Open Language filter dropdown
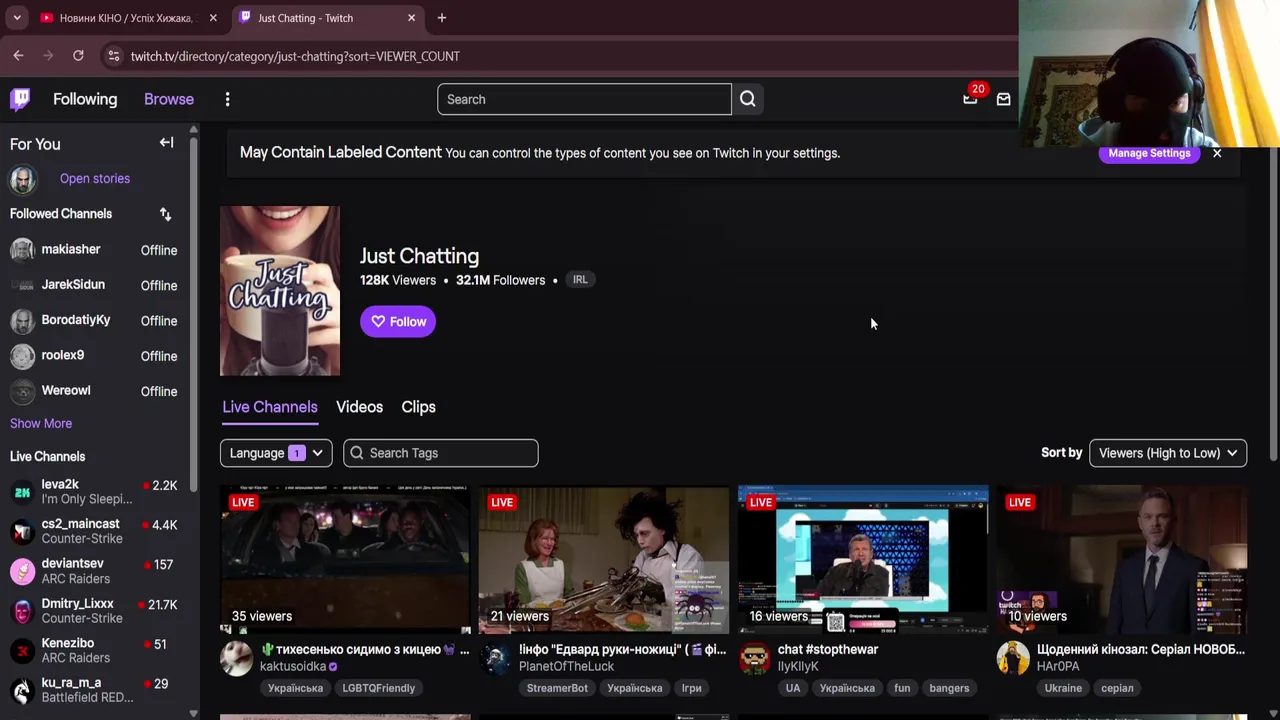This screenshot has width=1280, height=720. coord(276,453)
